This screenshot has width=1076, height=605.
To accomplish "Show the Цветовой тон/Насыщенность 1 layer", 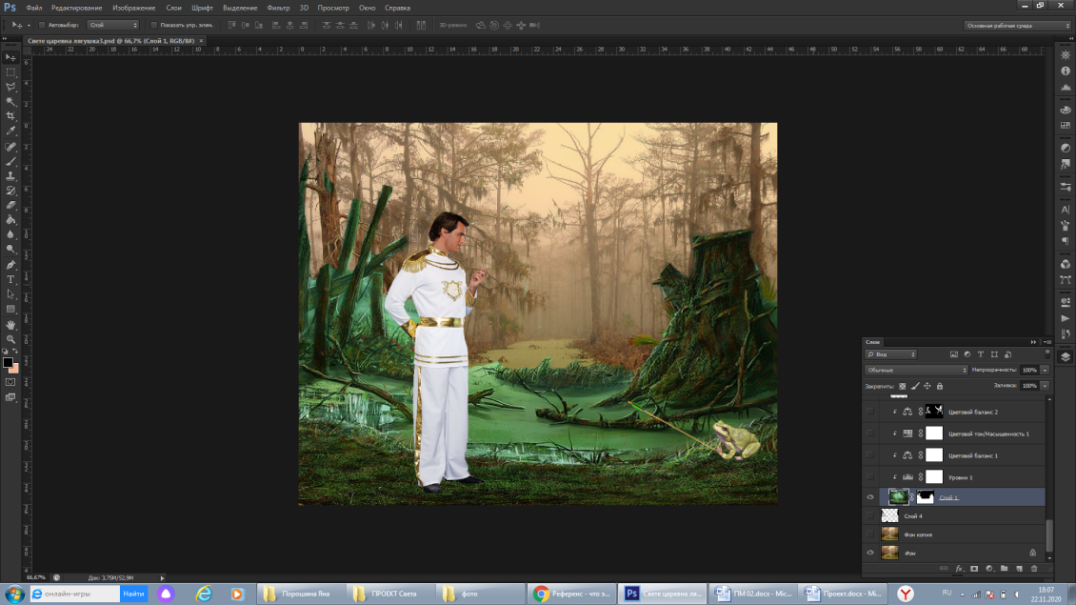I will pos(870,434).
